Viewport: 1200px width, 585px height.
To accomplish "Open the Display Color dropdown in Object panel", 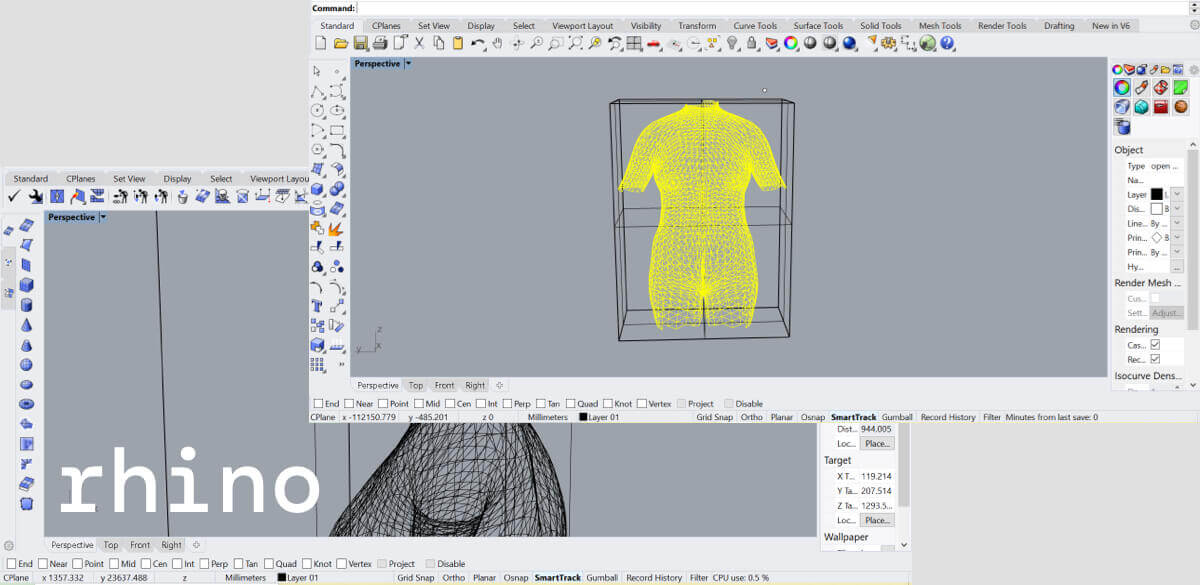I will coord(1177,209).
